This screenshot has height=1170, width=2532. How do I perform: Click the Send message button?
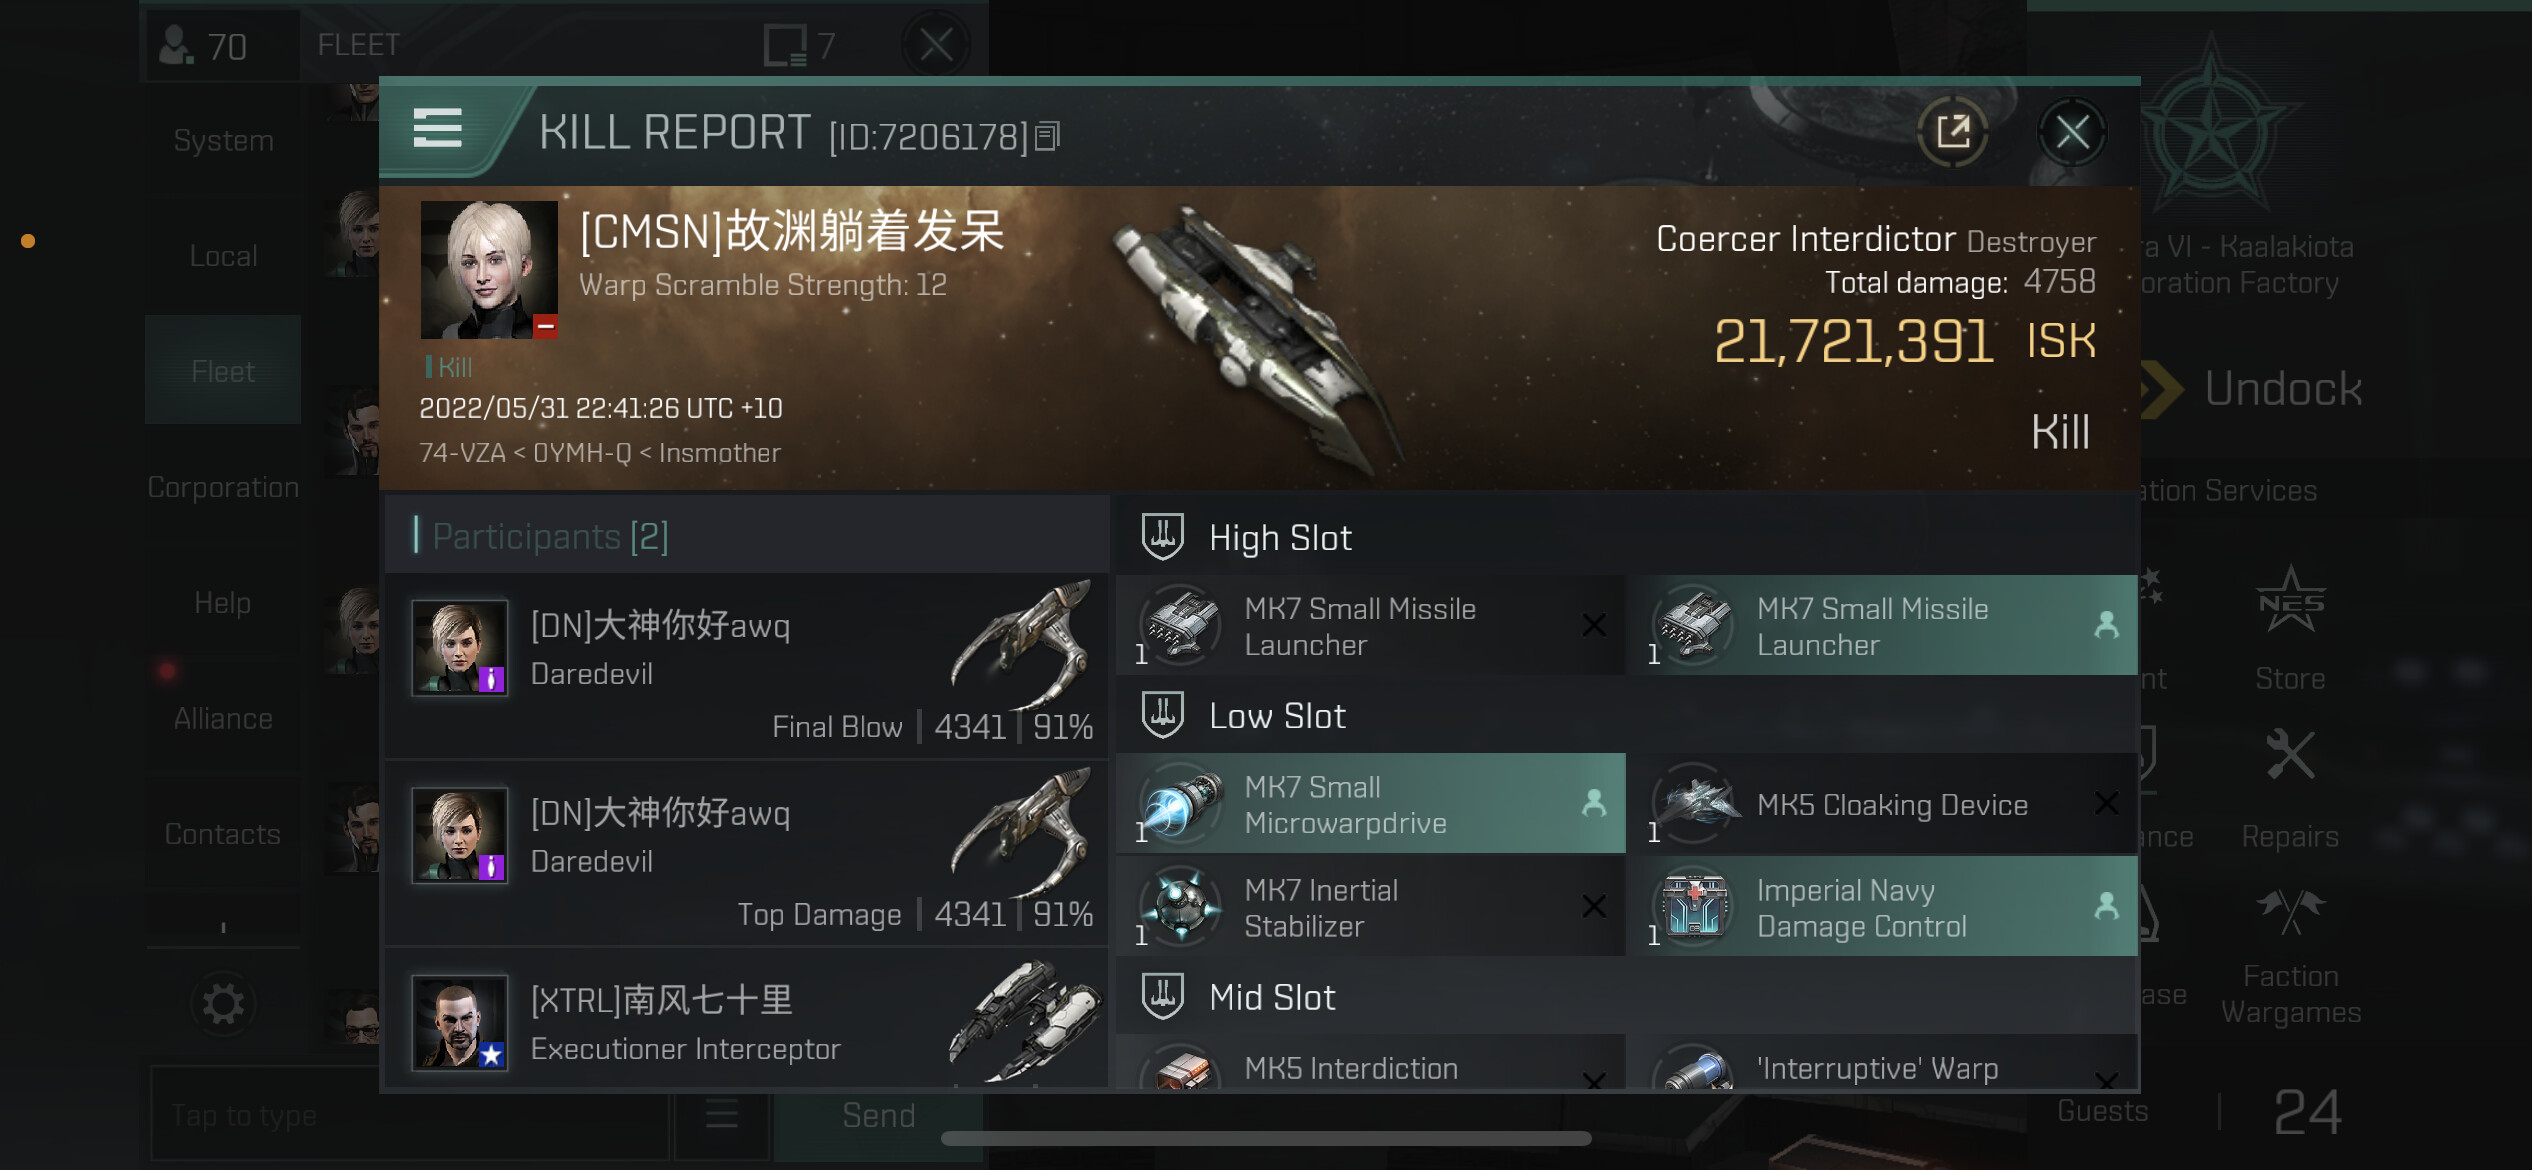pos(878,1115)
